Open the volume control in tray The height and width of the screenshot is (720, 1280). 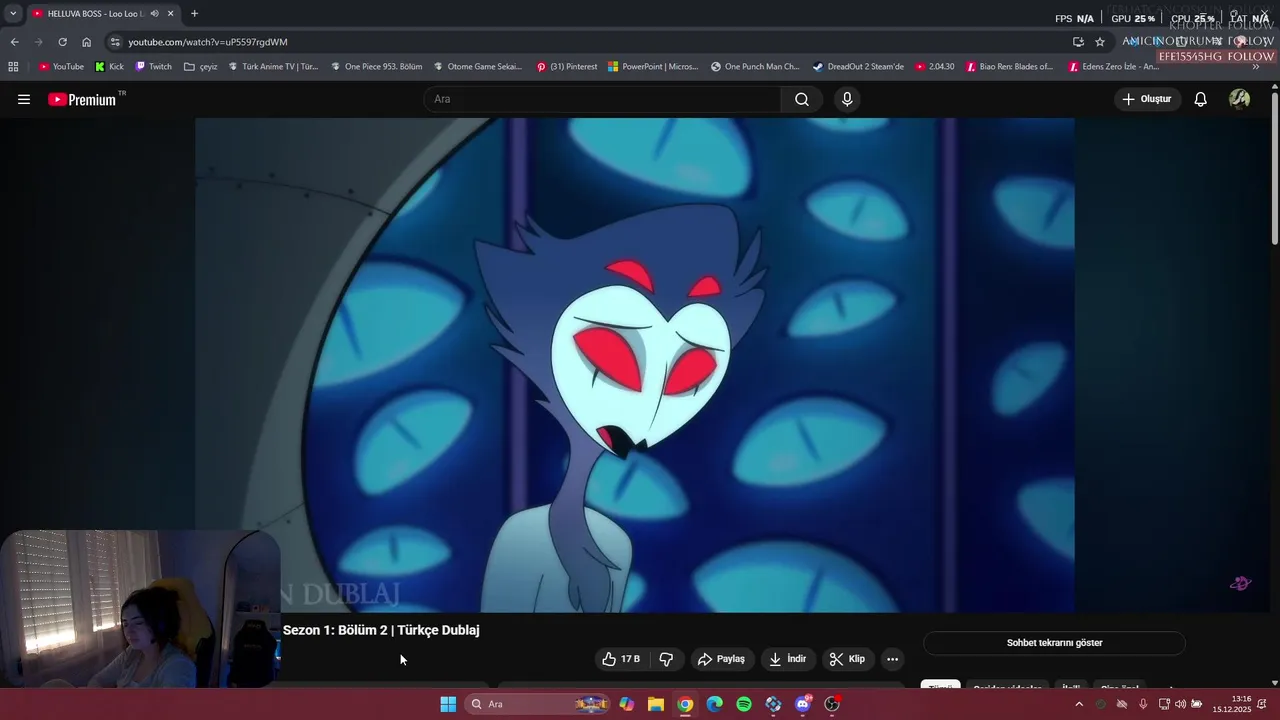(x=1180, y=704)
